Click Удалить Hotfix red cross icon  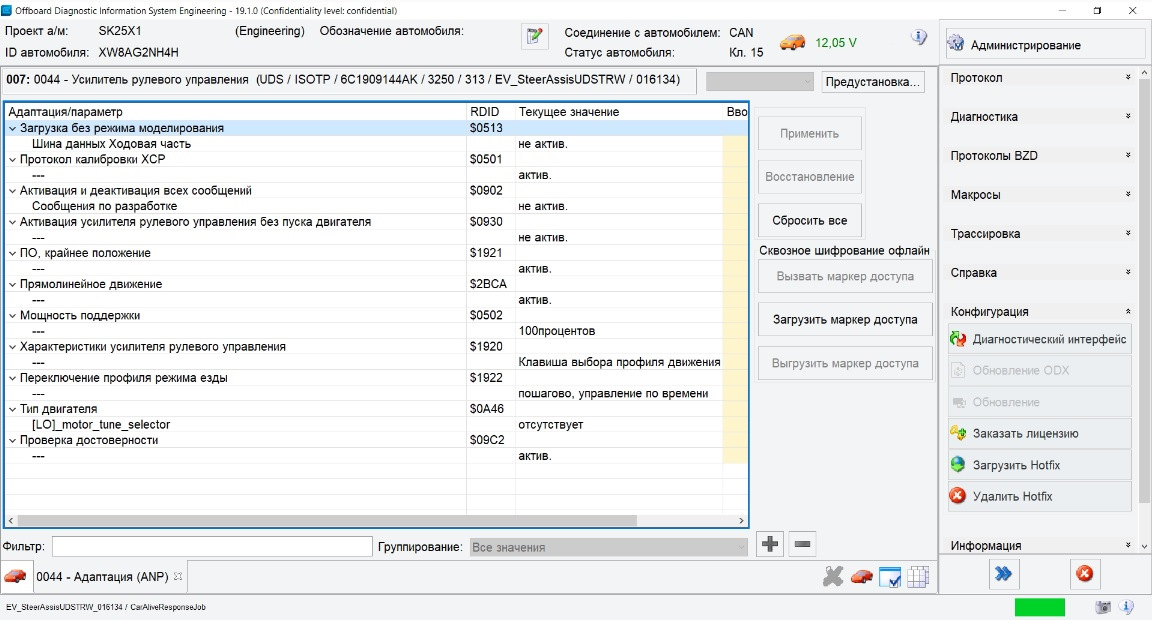pos(957,496)
